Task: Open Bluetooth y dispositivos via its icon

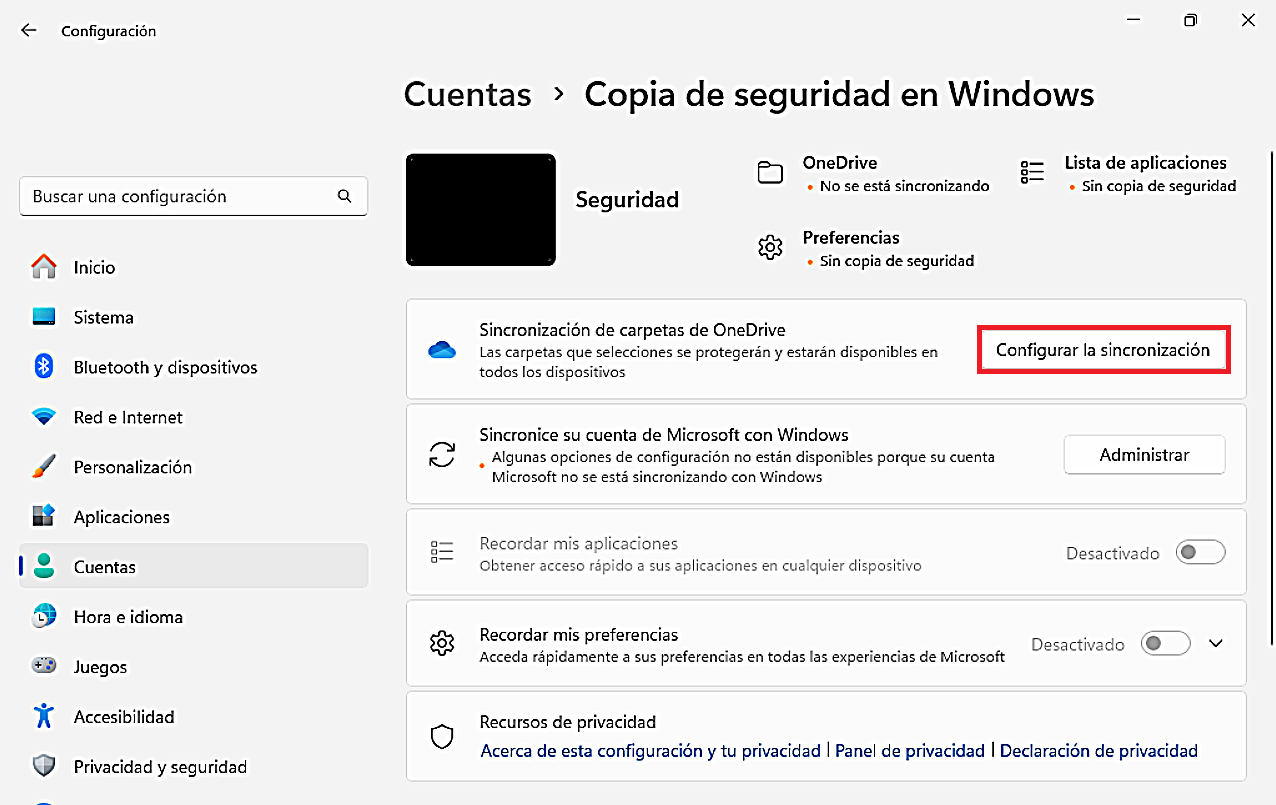Action: click(44, 367)
